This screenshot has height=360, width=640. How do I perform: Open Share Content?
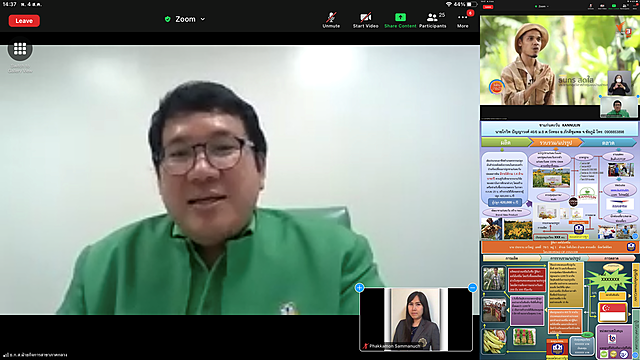click(400, 20)
